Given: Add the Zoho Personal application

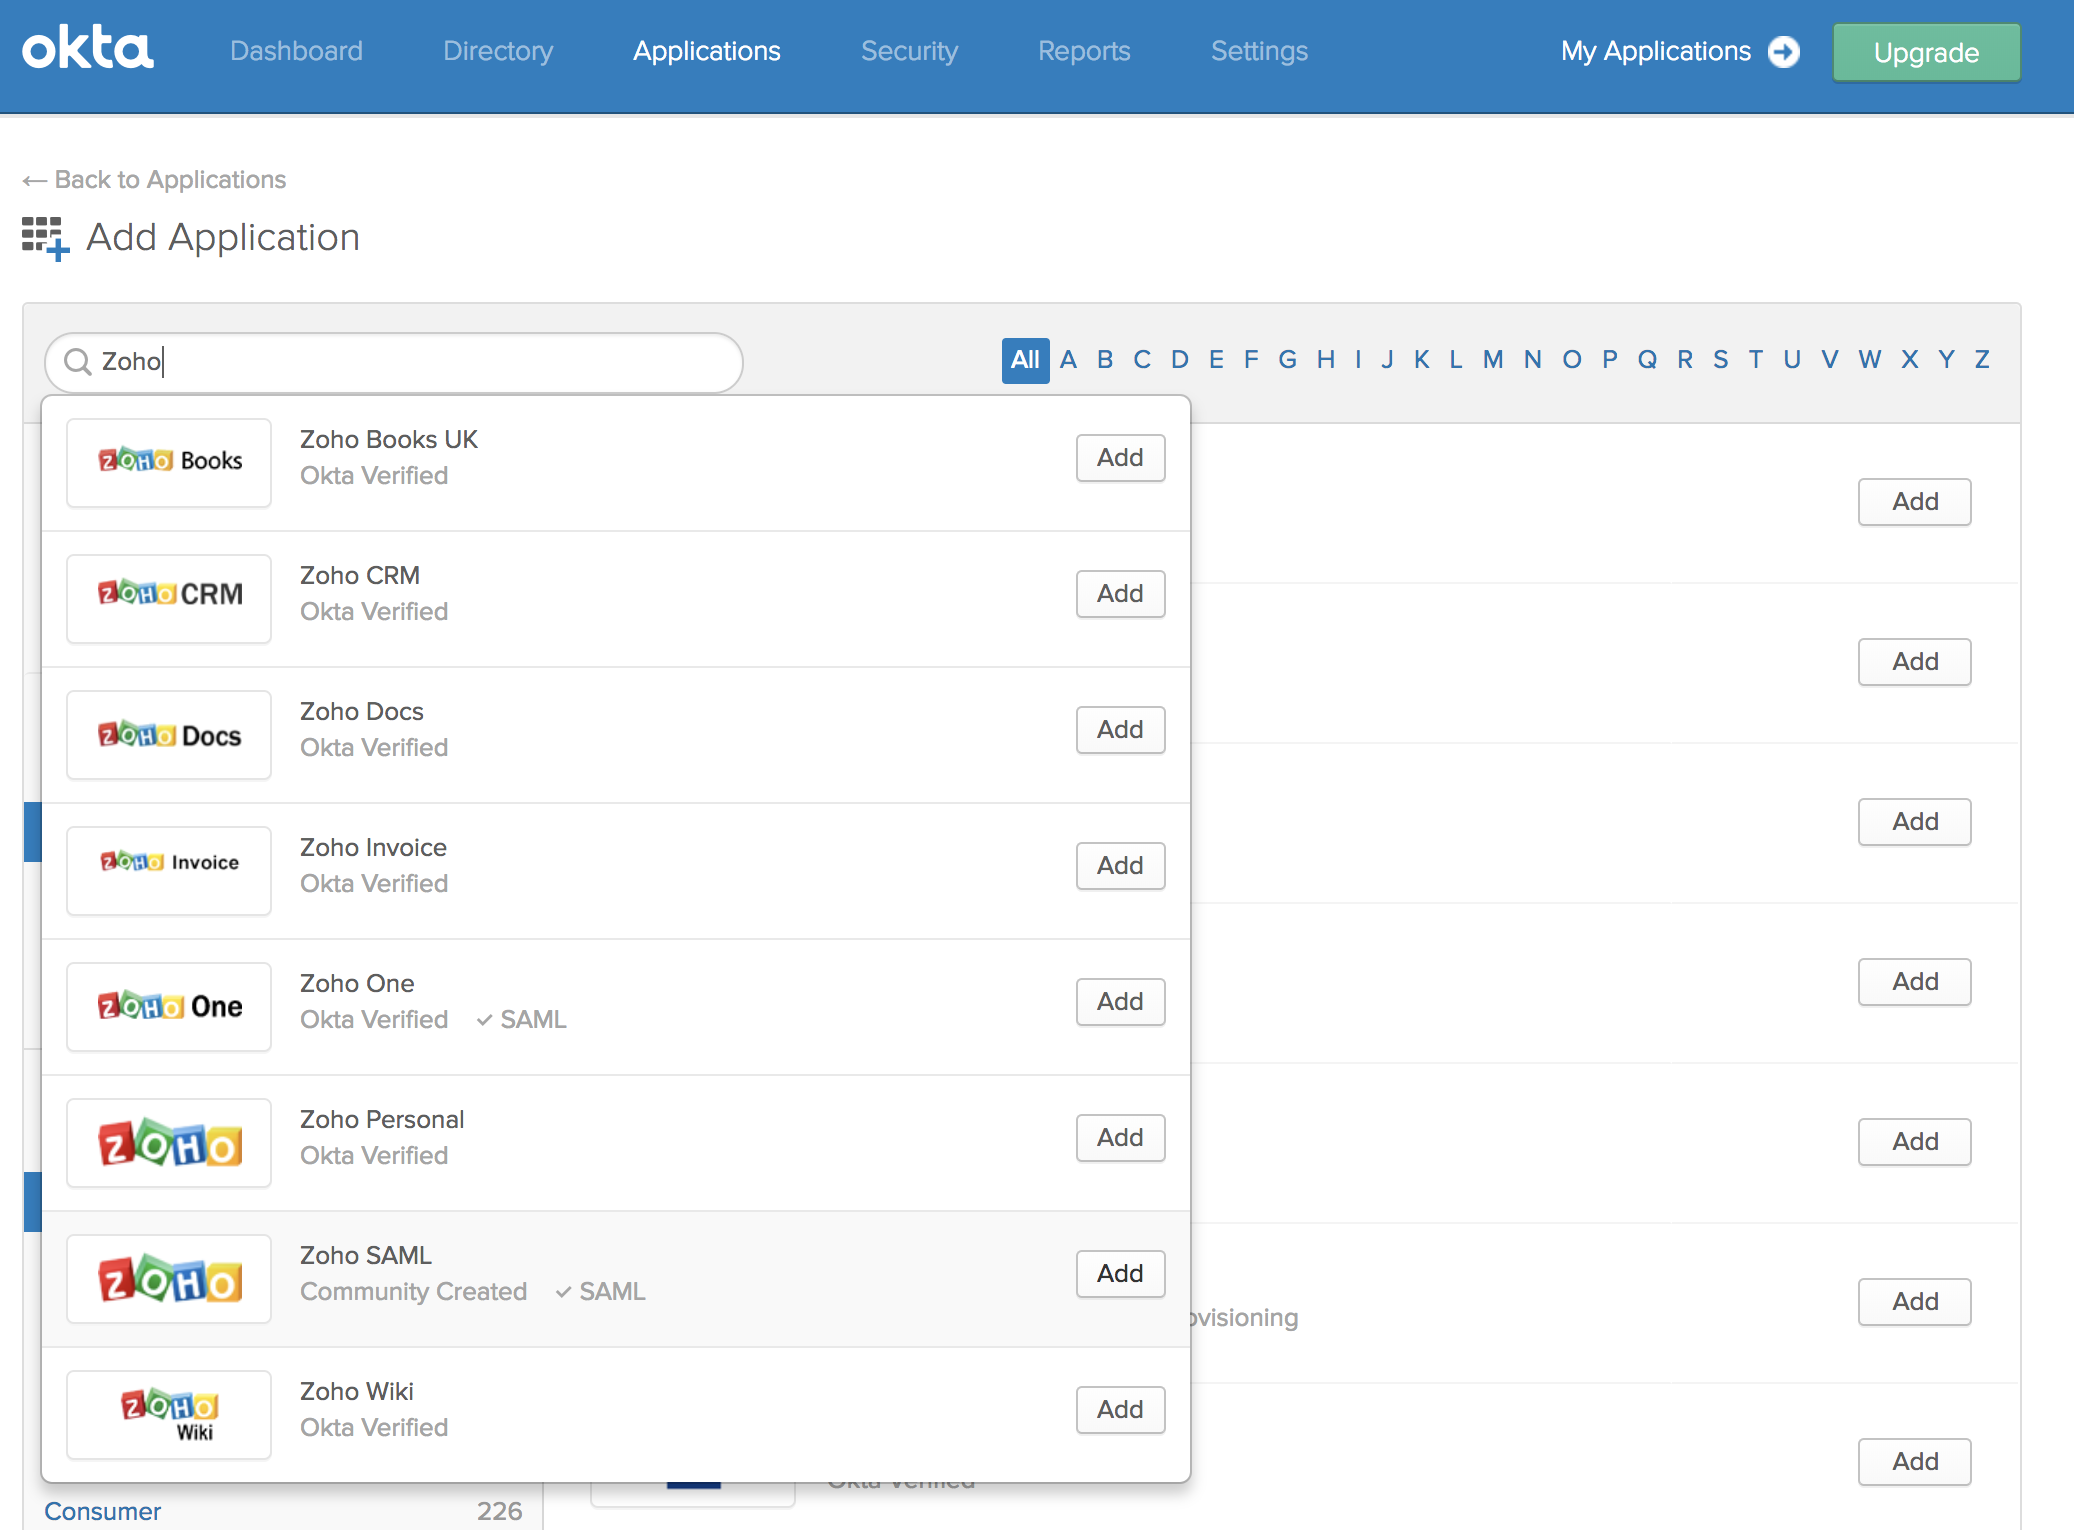Looking at the screenshot, I should [x=1120, y=1137].
